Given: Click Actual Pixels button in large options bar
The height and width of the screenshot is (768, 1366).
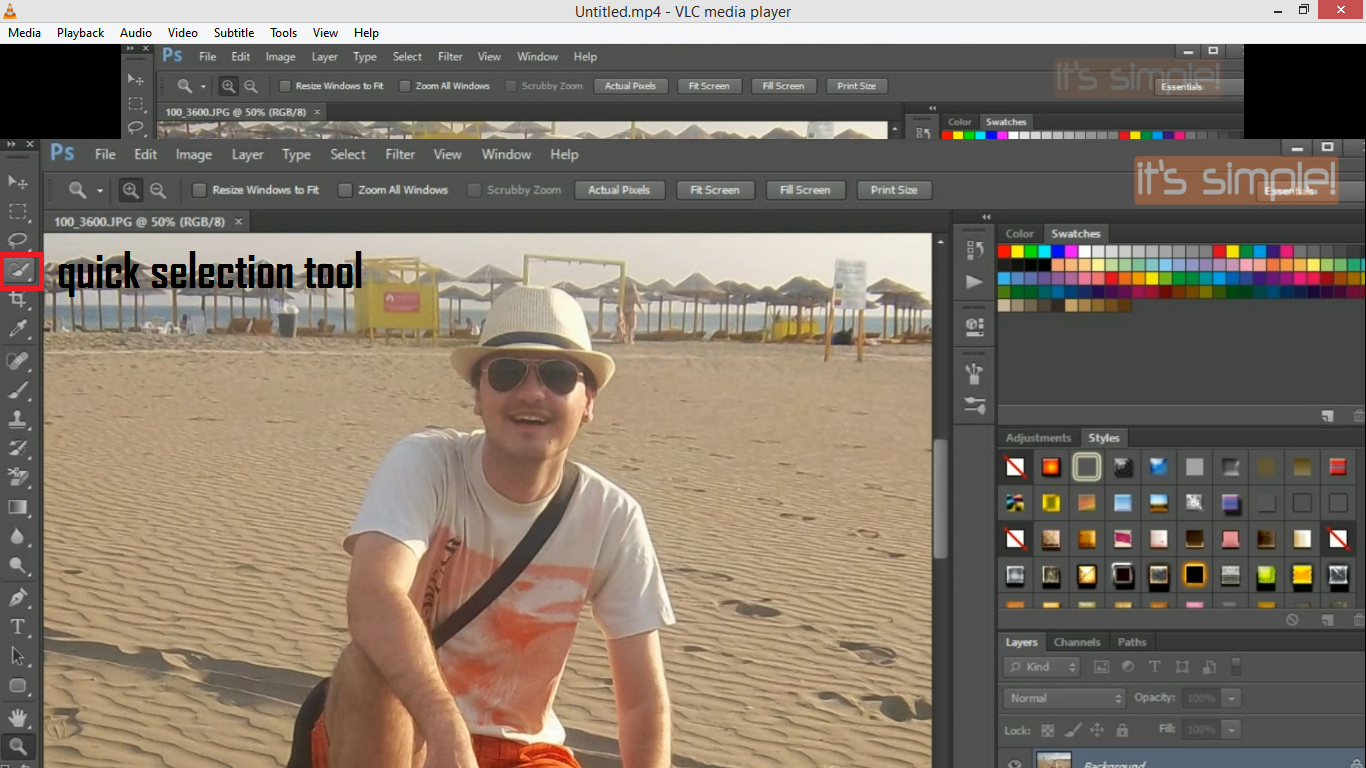Looking at the screenshot, I should (619, 190).
